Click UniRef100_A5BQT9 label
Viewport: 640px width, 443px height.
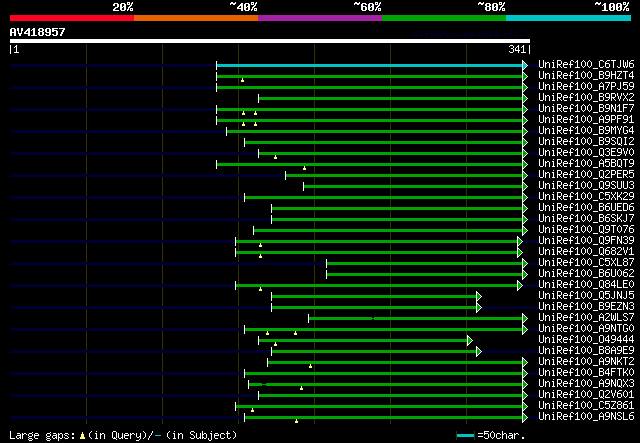point(586,164)
